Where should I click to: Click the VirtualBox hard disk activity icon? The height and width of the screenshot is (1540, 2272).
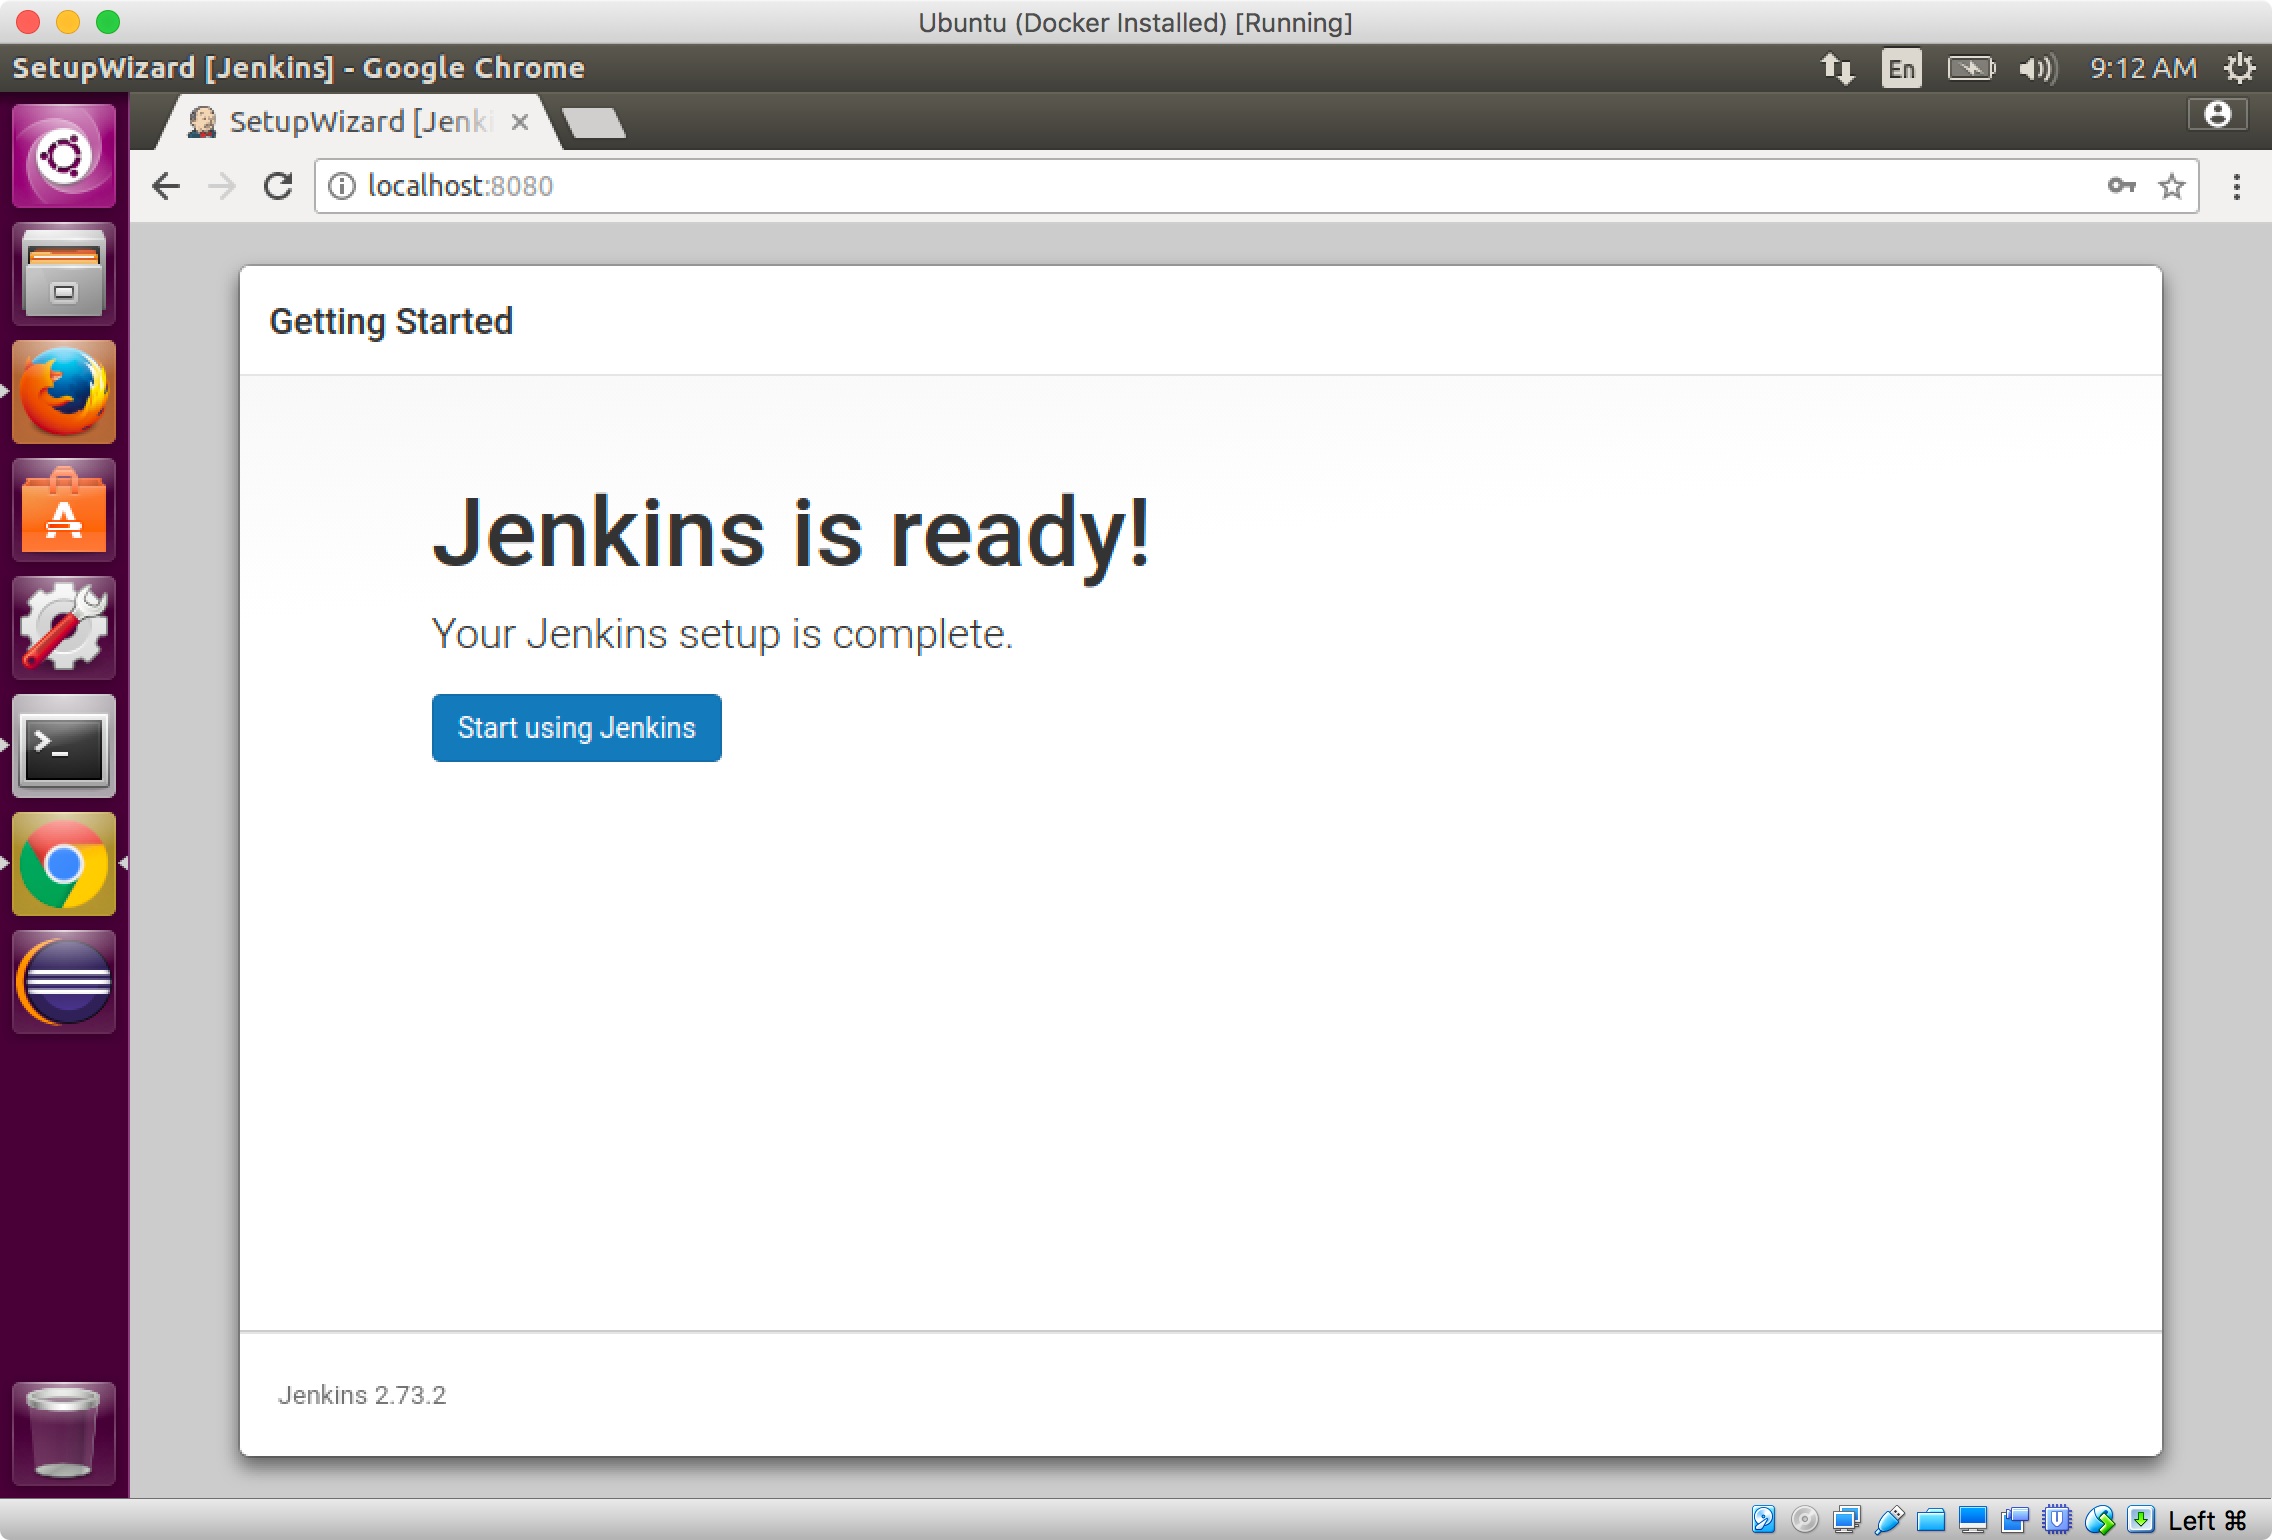pos(1763,1520)
